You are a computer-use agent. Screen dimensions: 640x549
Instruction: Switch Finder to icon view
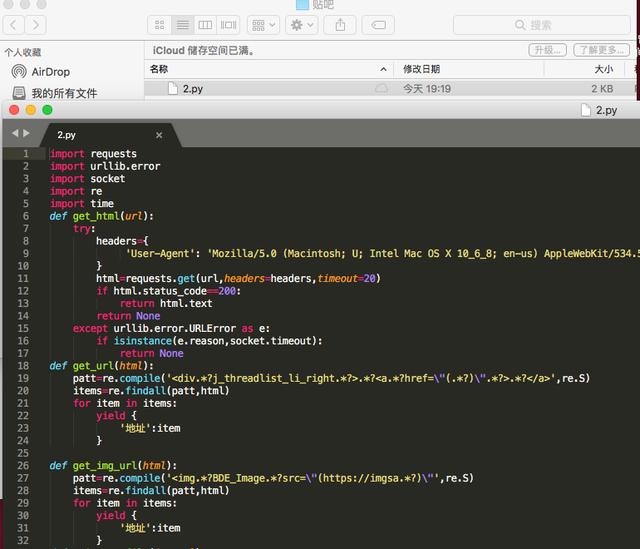[x=160, y=25]
